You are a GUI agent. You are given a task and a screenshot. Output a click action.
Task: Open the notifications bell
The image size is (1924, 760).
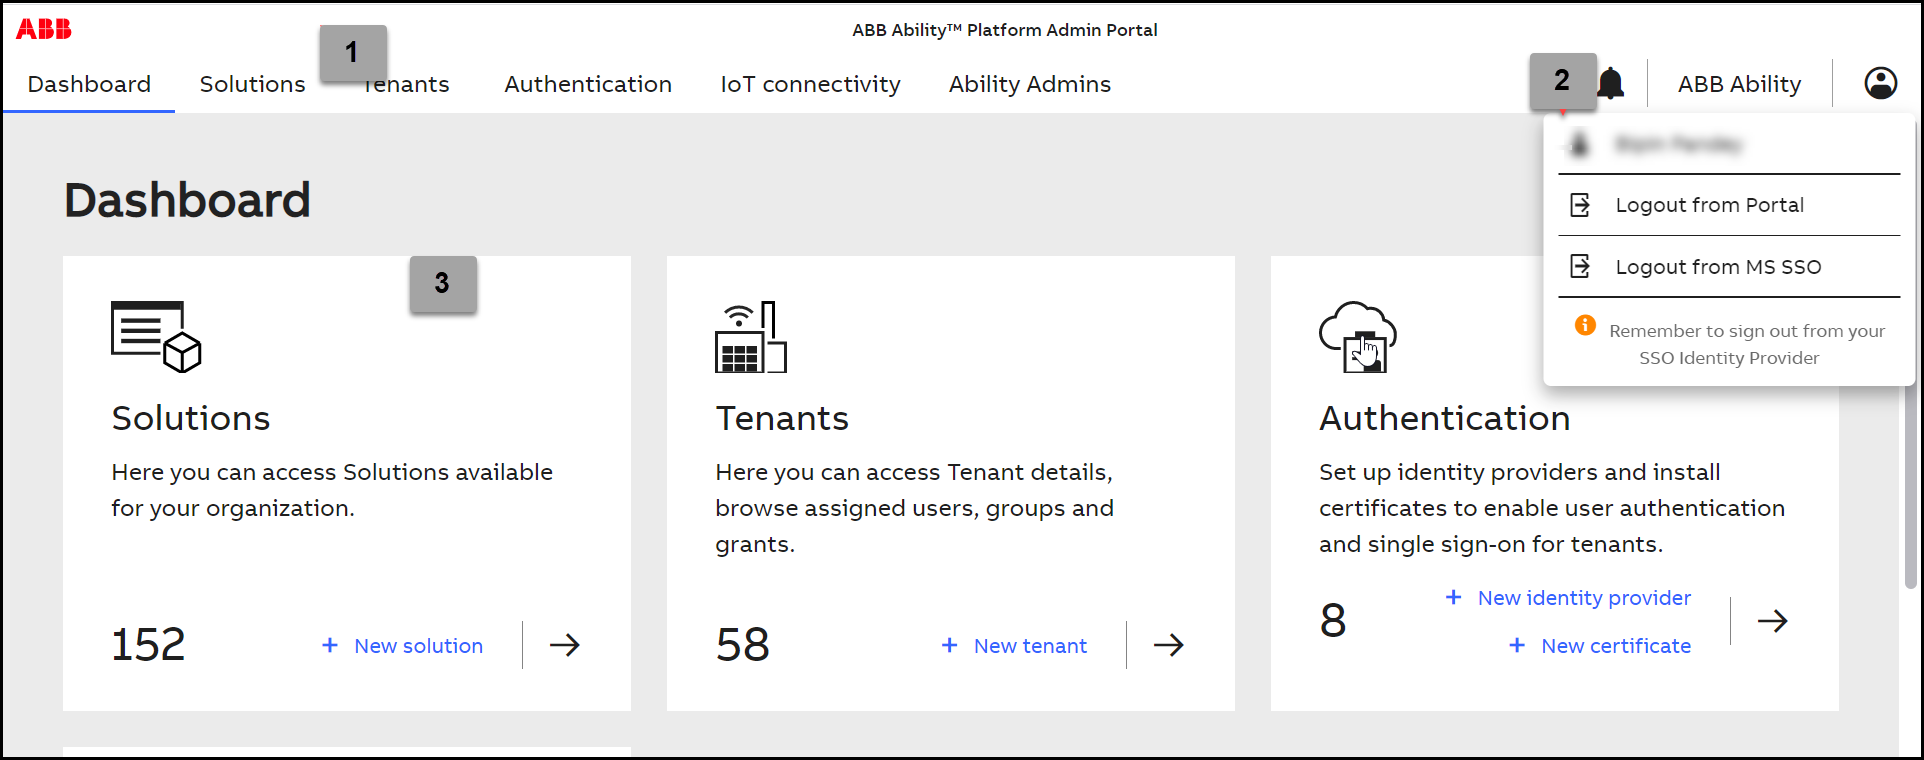[x=1612, y=84]
